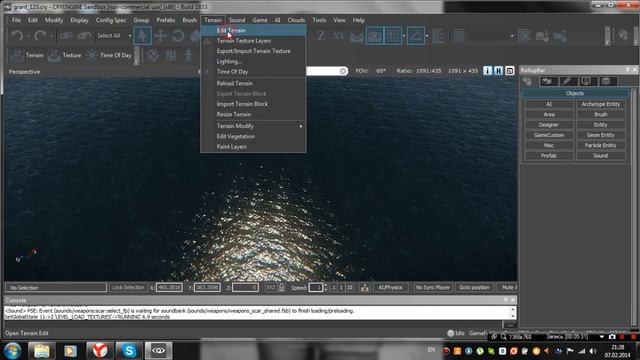Toggle snap to grid
Viewport: 640px width, 360px height.
[393, 36]
